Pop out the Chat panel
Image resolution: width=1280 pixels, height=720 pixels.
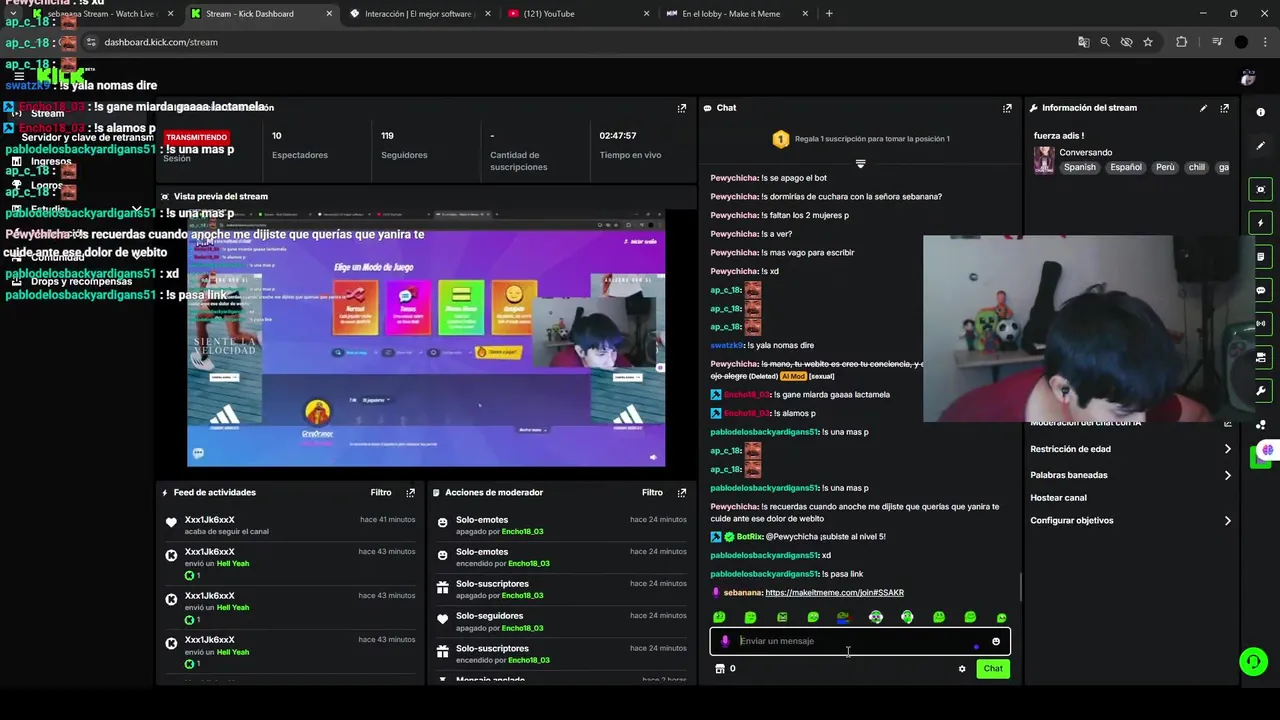coord(1007,108)
